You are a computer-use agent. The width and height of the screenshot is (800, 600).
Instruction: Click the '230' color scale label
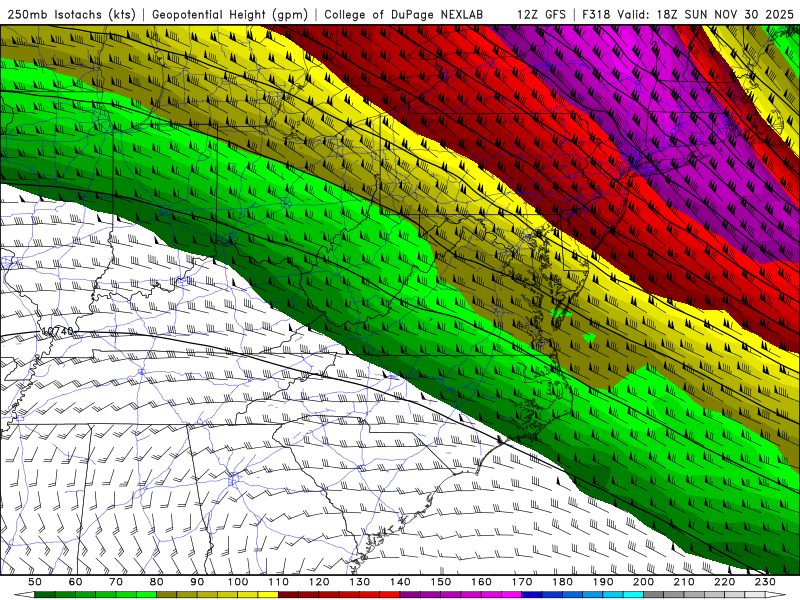(x=766, y=582)
